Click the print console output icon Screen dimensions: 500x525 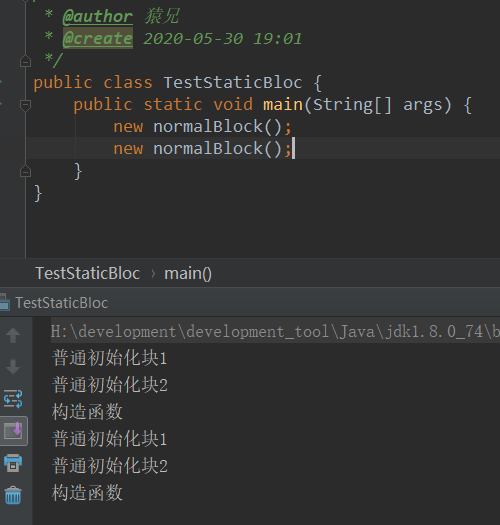[13, 463]
